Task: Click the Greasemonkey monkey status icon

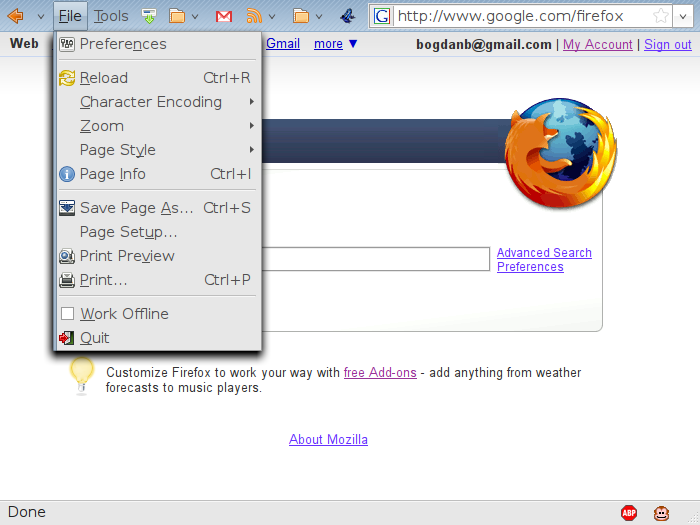Action: tap(661, 513)
